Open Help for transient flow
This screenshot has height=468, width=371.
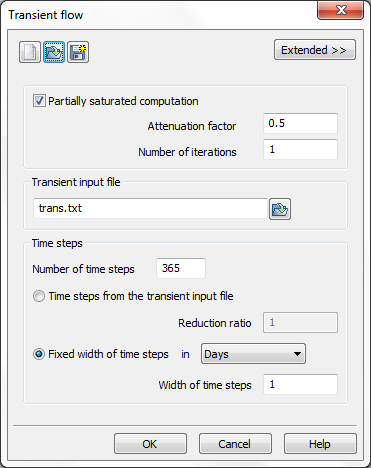point(320,444)
